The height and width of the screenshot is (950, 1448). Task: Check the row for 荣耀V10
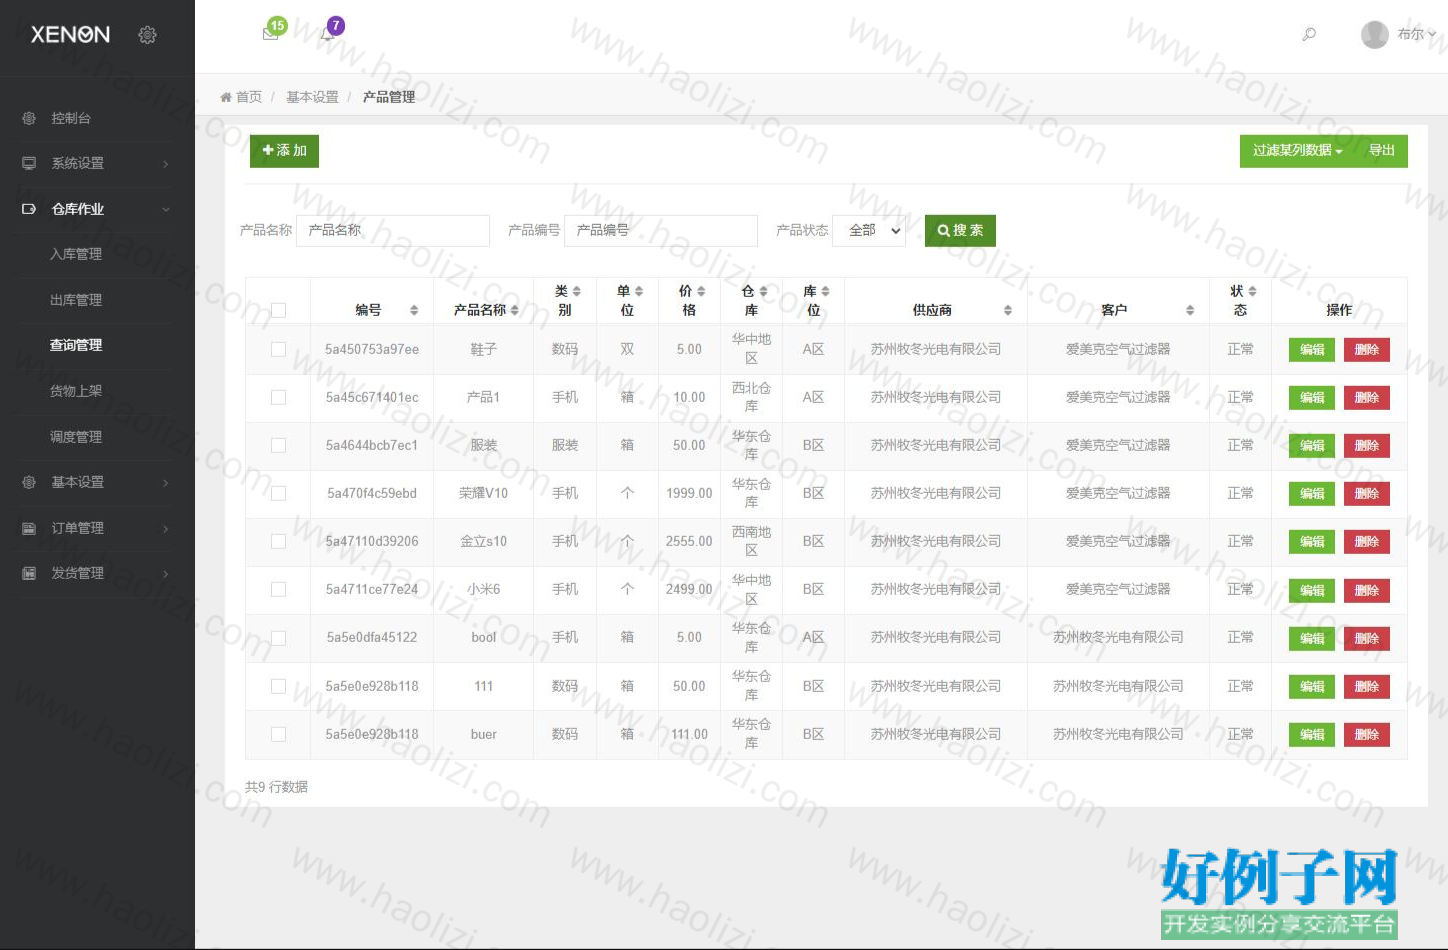pos(278,493)
